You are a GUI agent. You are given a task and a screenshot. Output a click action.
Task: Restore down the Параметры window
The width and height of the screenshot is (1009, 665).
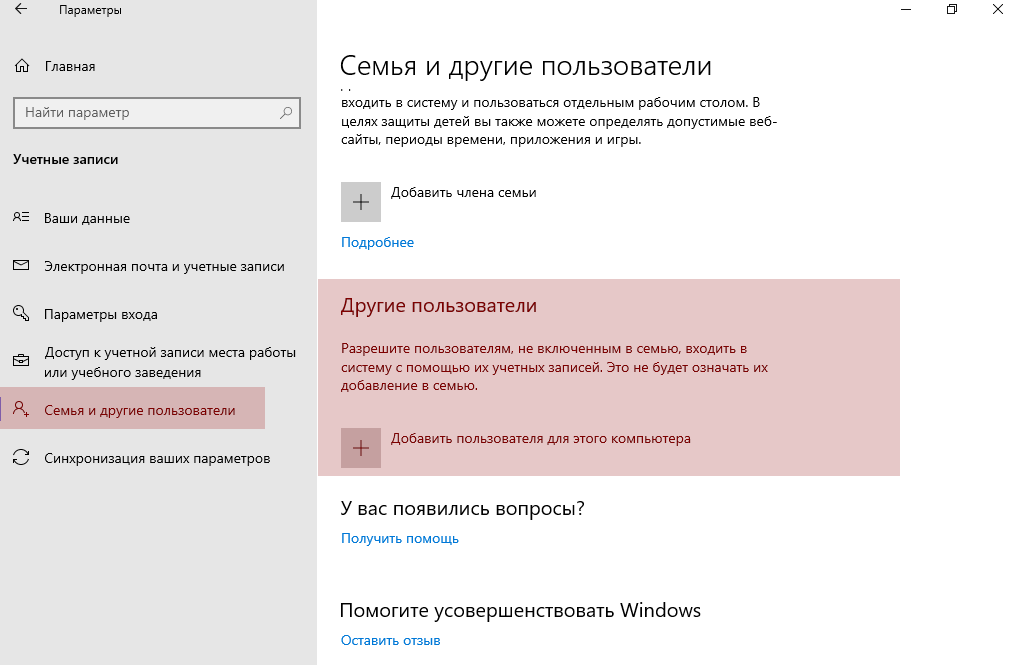click(951, 10)
